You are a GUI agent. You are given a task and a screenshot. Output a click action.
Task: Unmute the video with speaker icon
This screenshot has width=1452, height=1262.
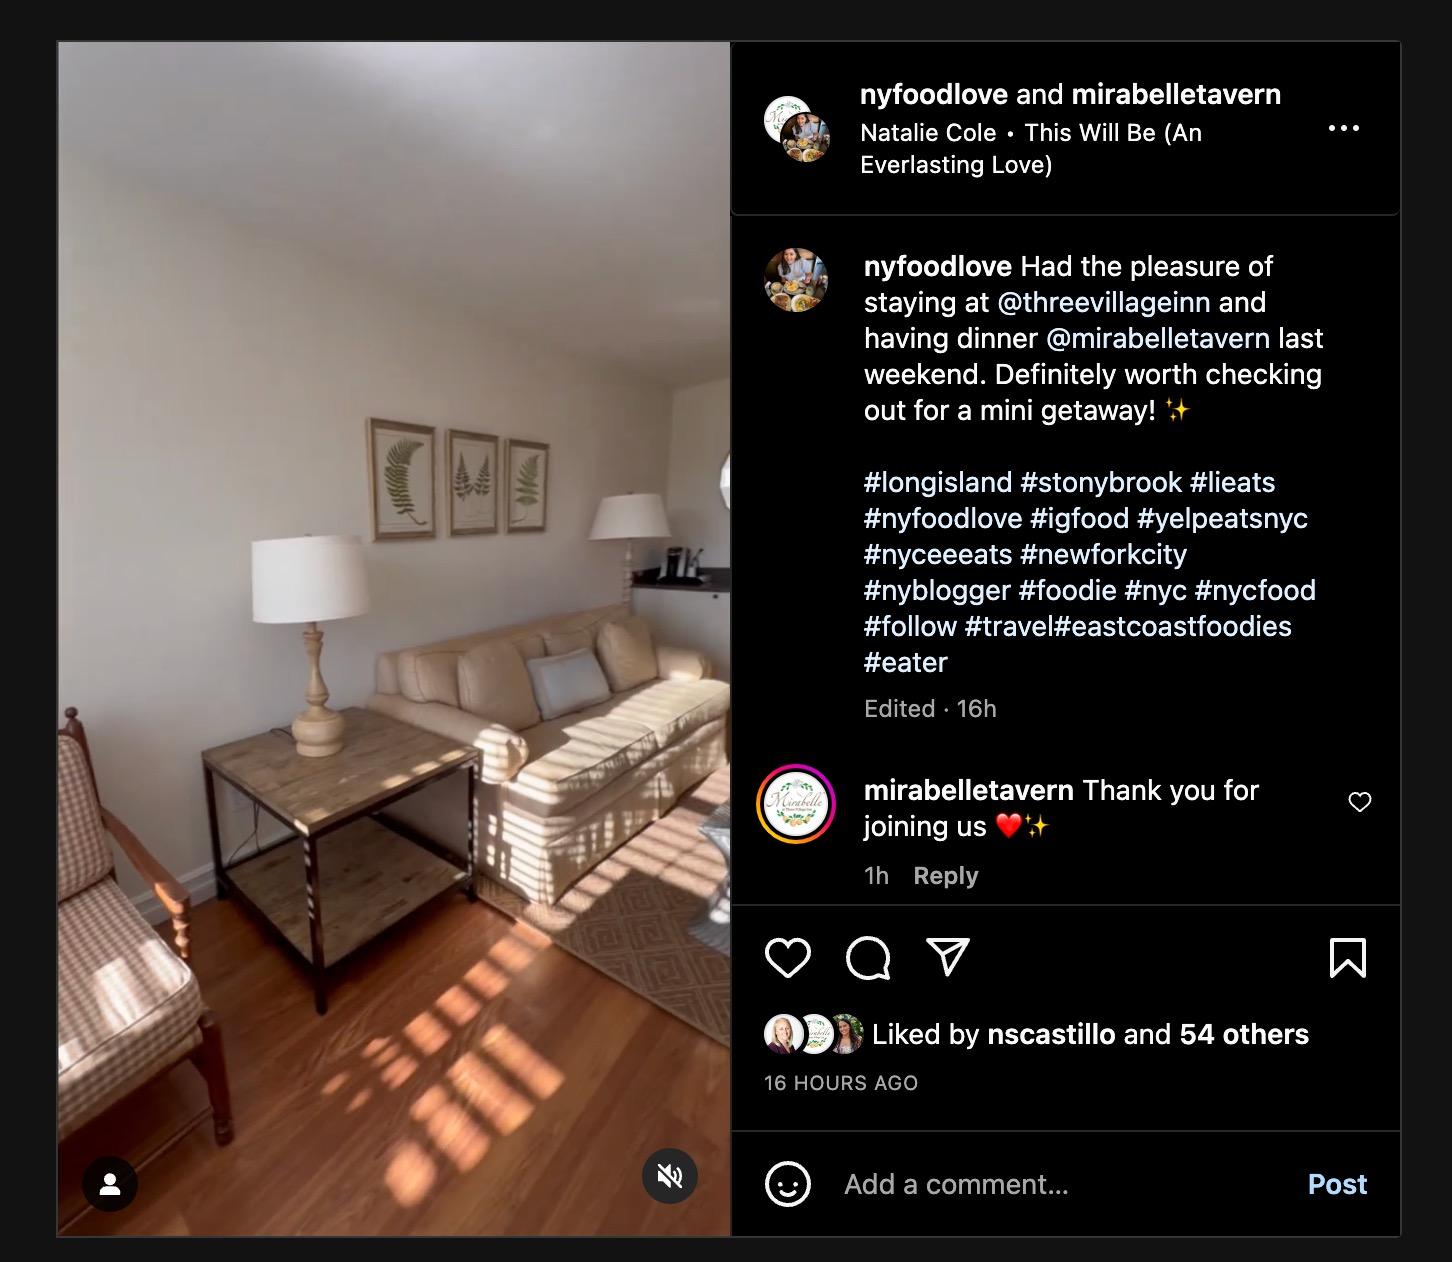click(669, 1176)
